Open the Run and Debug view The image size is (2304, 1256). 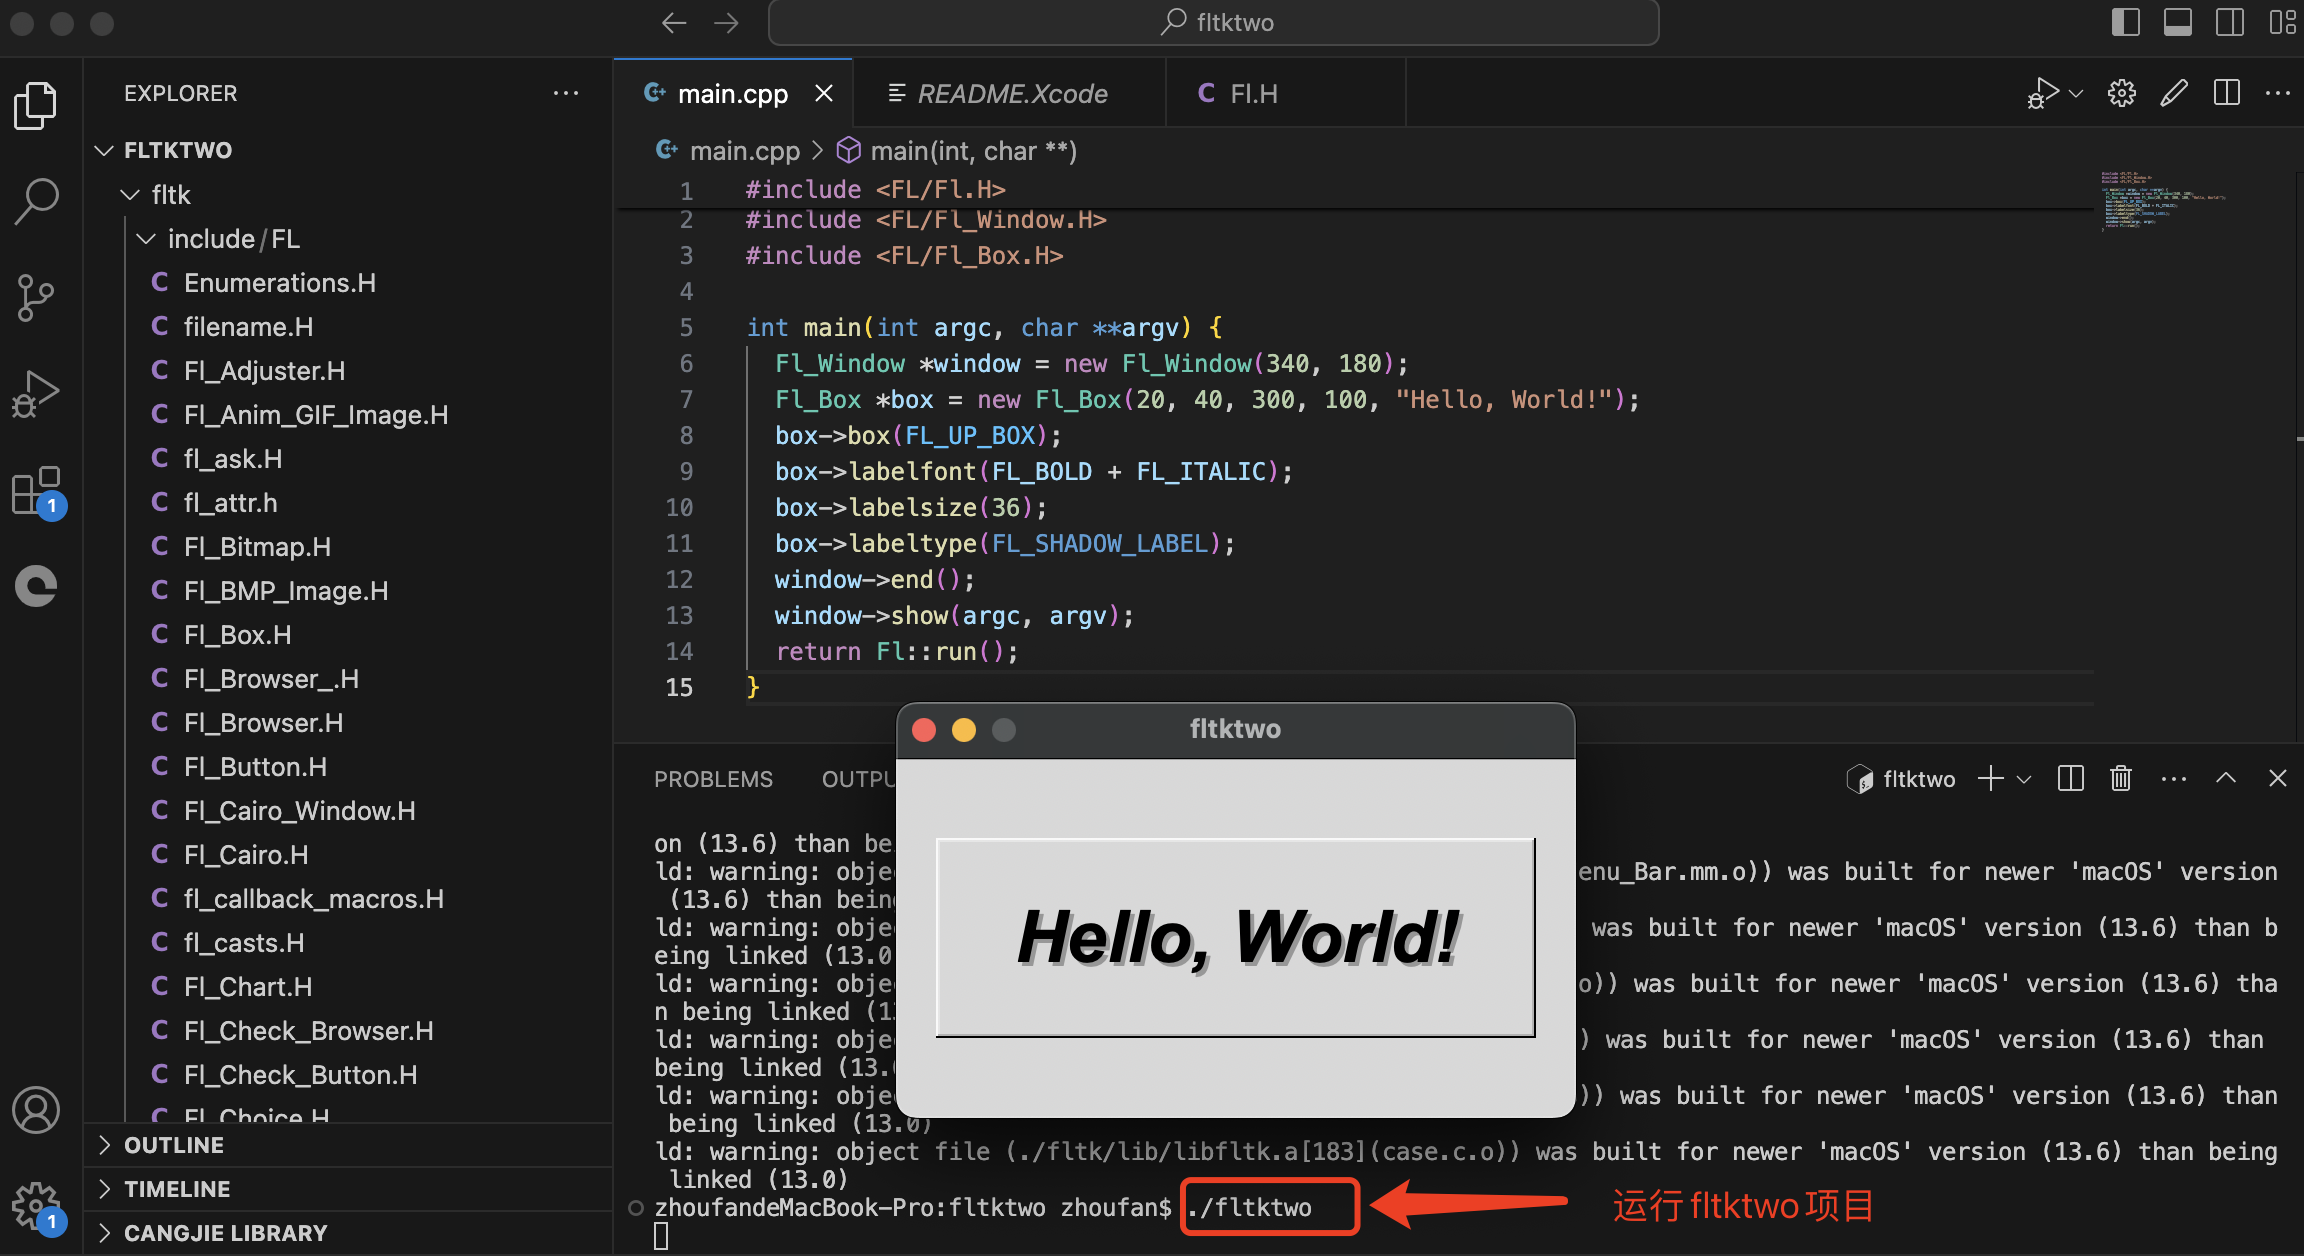pos(36,393)
